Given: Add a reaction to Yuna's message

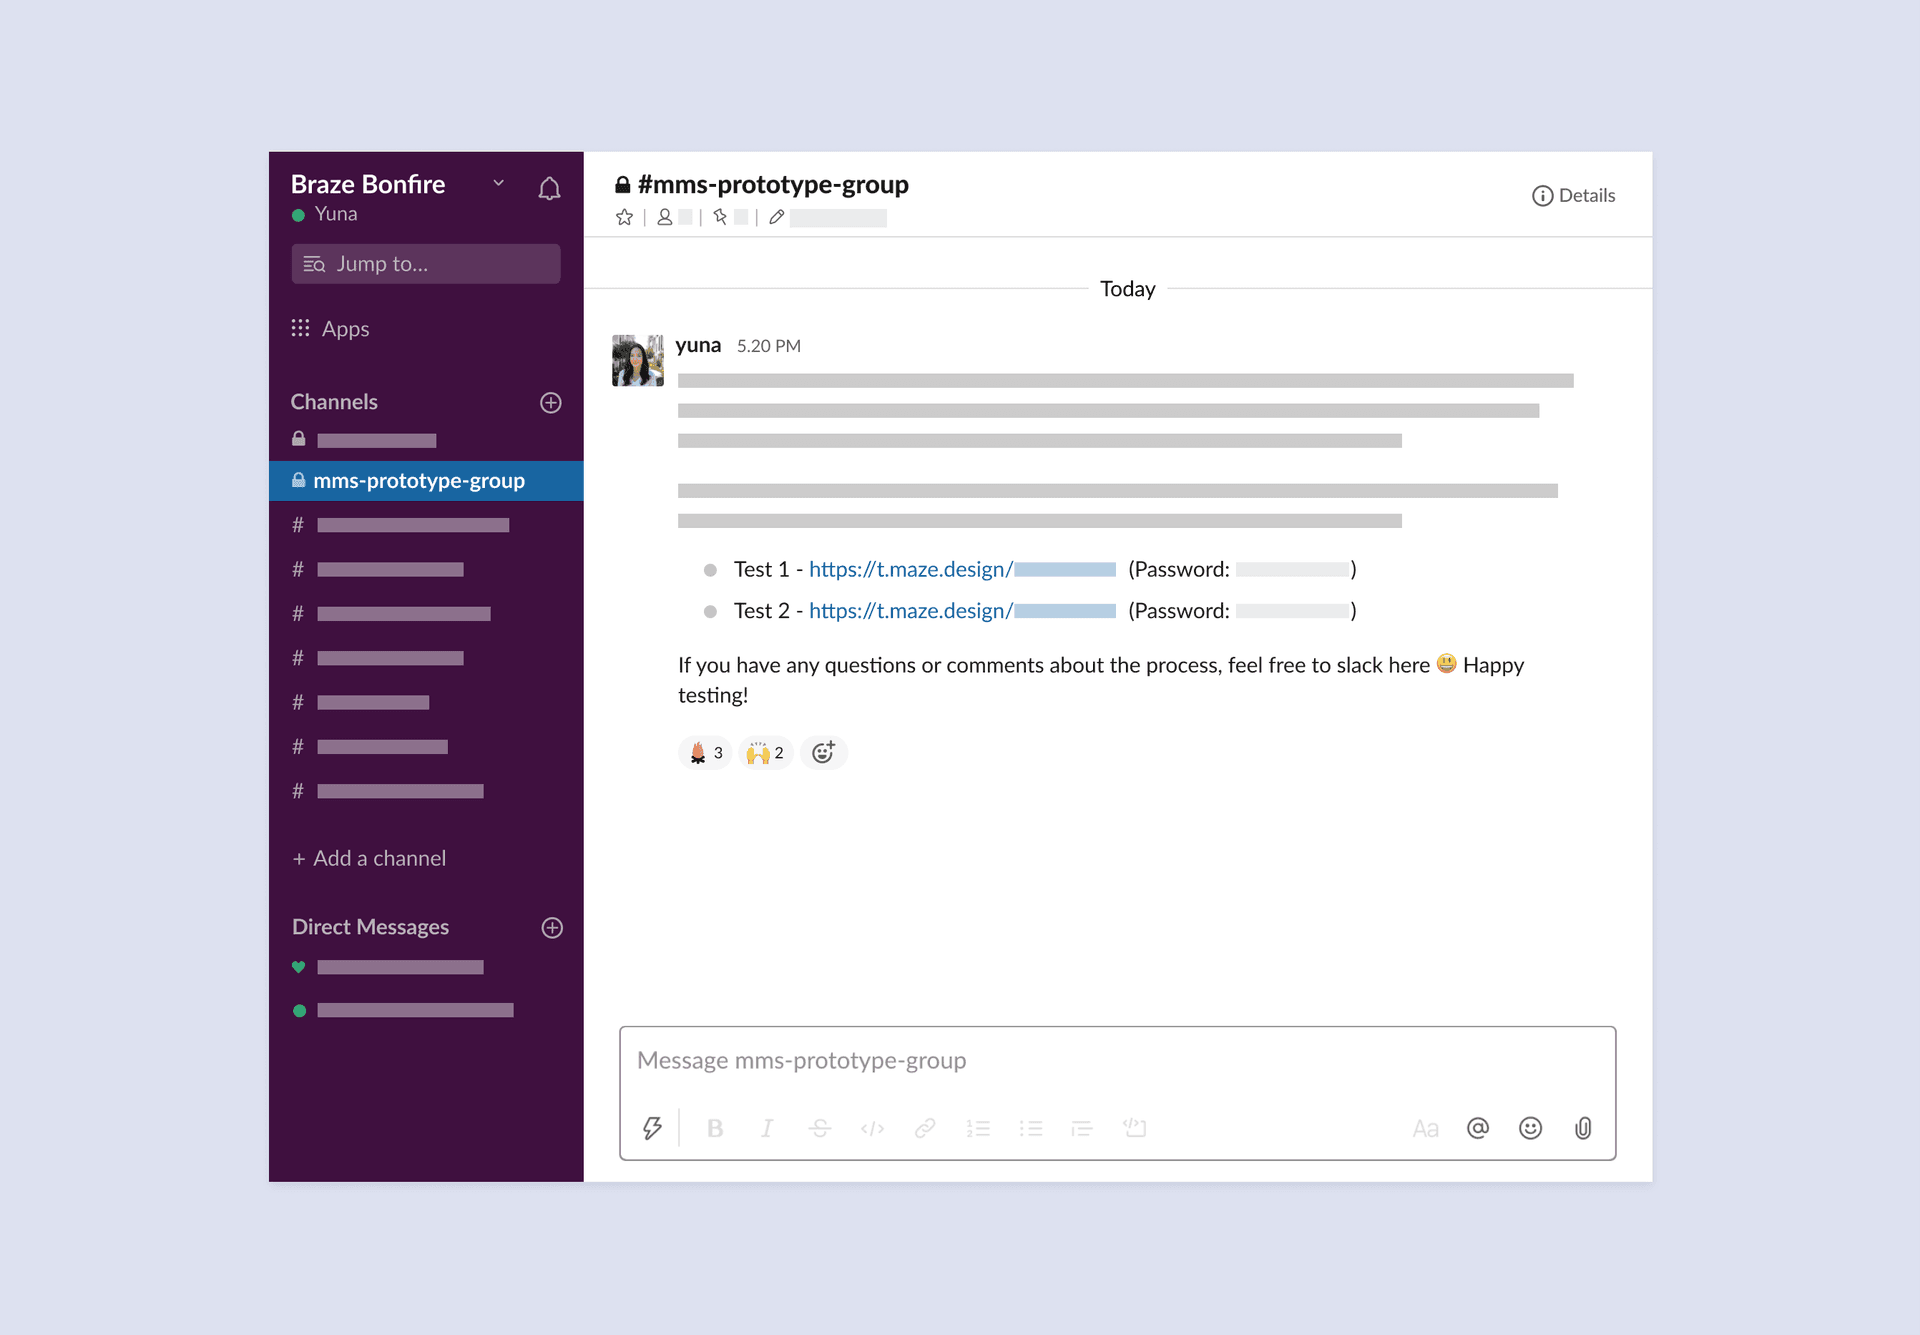Looking at the screenshot, I should (826, 753).
